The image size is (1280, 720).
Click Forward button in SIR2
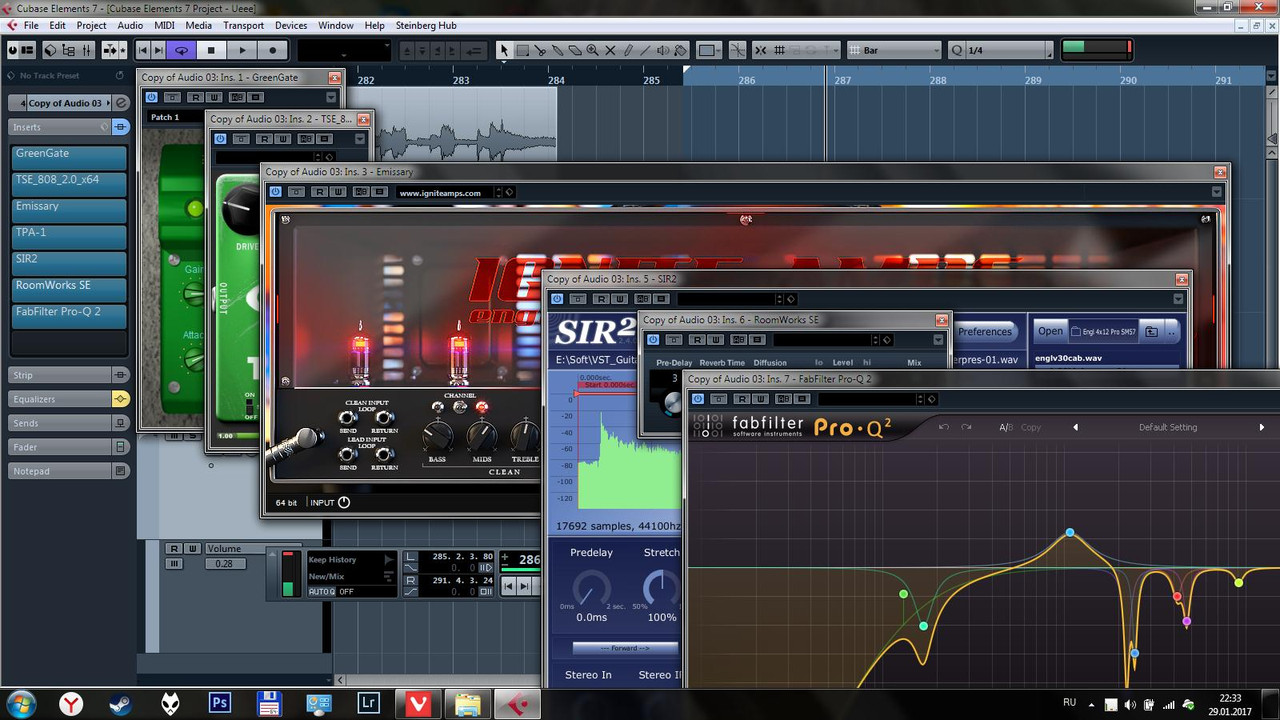(x=625, y=648)
